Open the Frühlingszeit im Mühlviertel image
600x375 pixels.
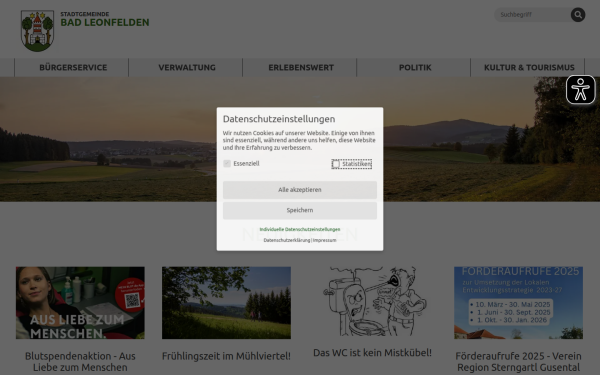click(x=227, y=303)
